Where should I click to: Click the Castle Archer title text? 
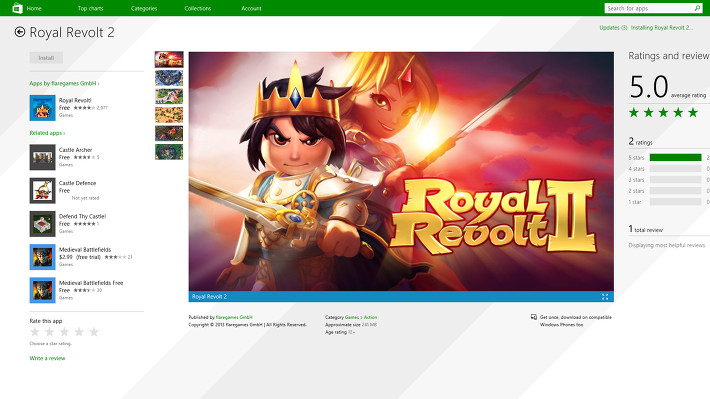coord(75,149)
